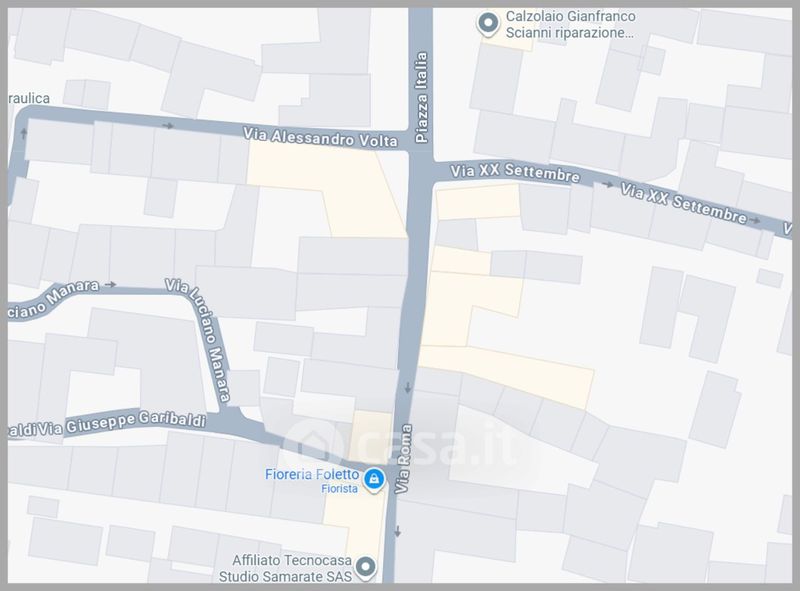Screen dimensions: 800x591
Task: Click the Via Alessandro Volta street label
Action: pos(320,137)
